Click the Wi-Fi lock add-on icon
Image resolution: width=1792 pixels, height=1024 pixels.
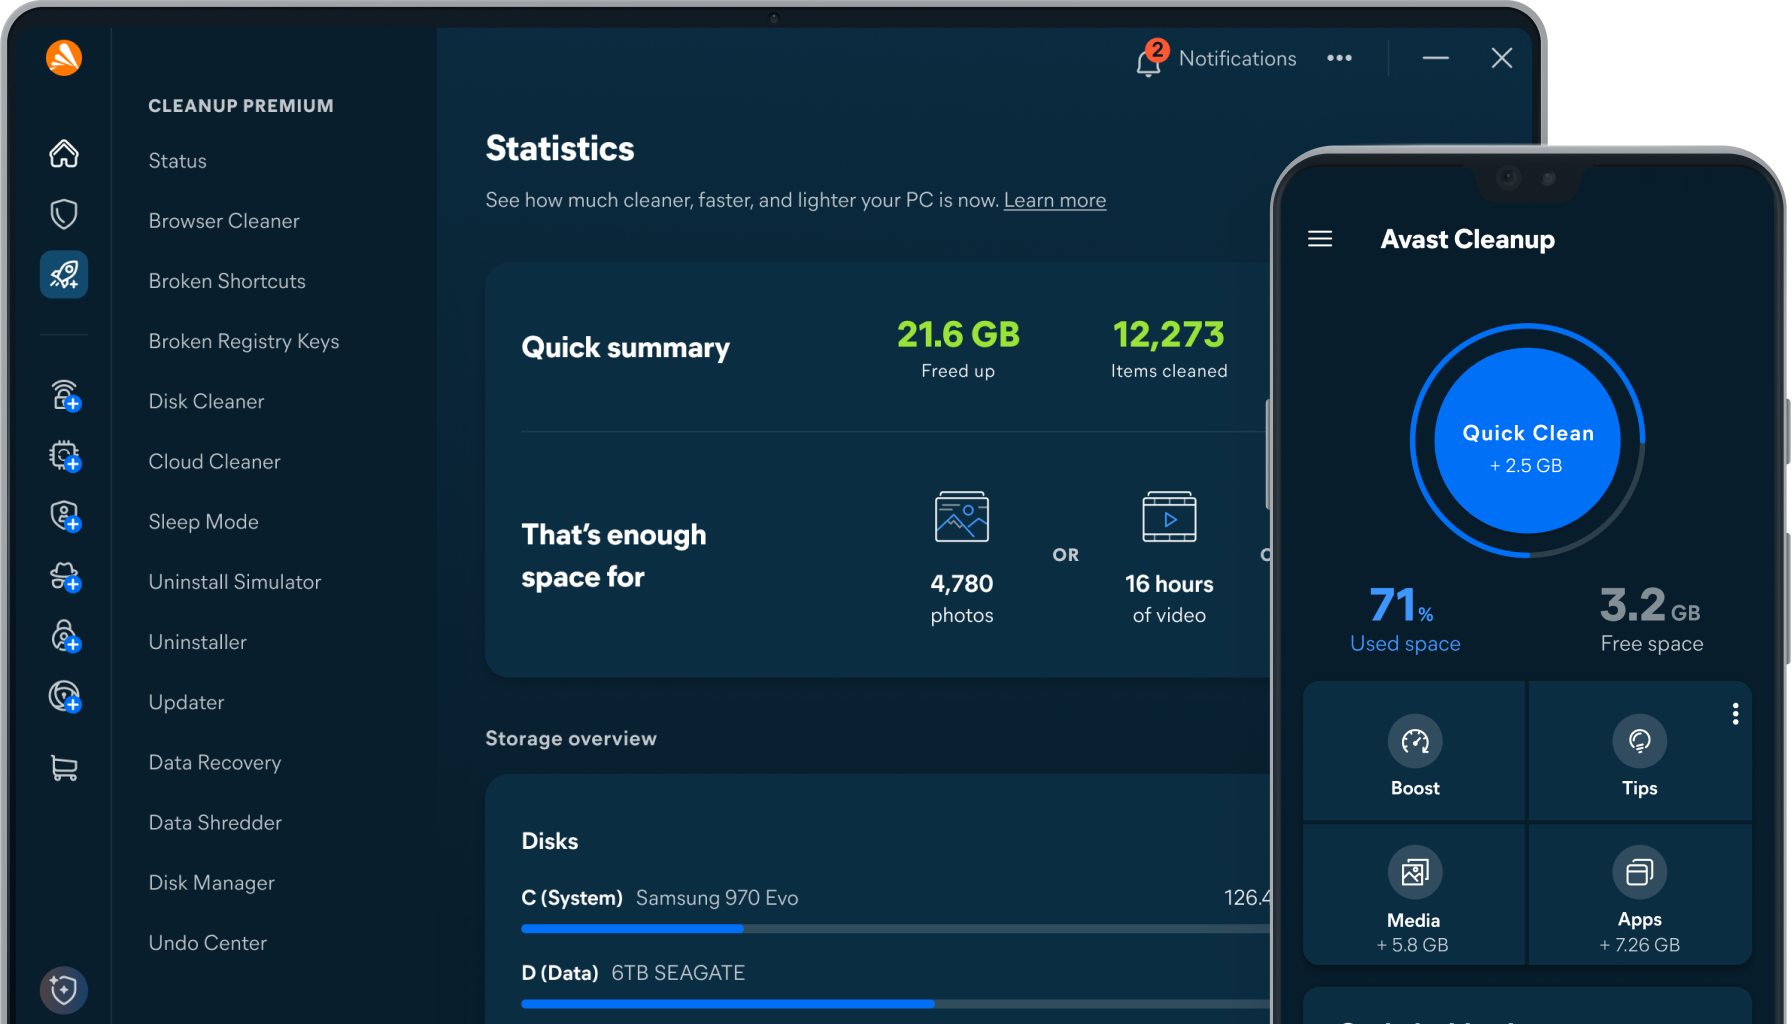coord(65,395)
